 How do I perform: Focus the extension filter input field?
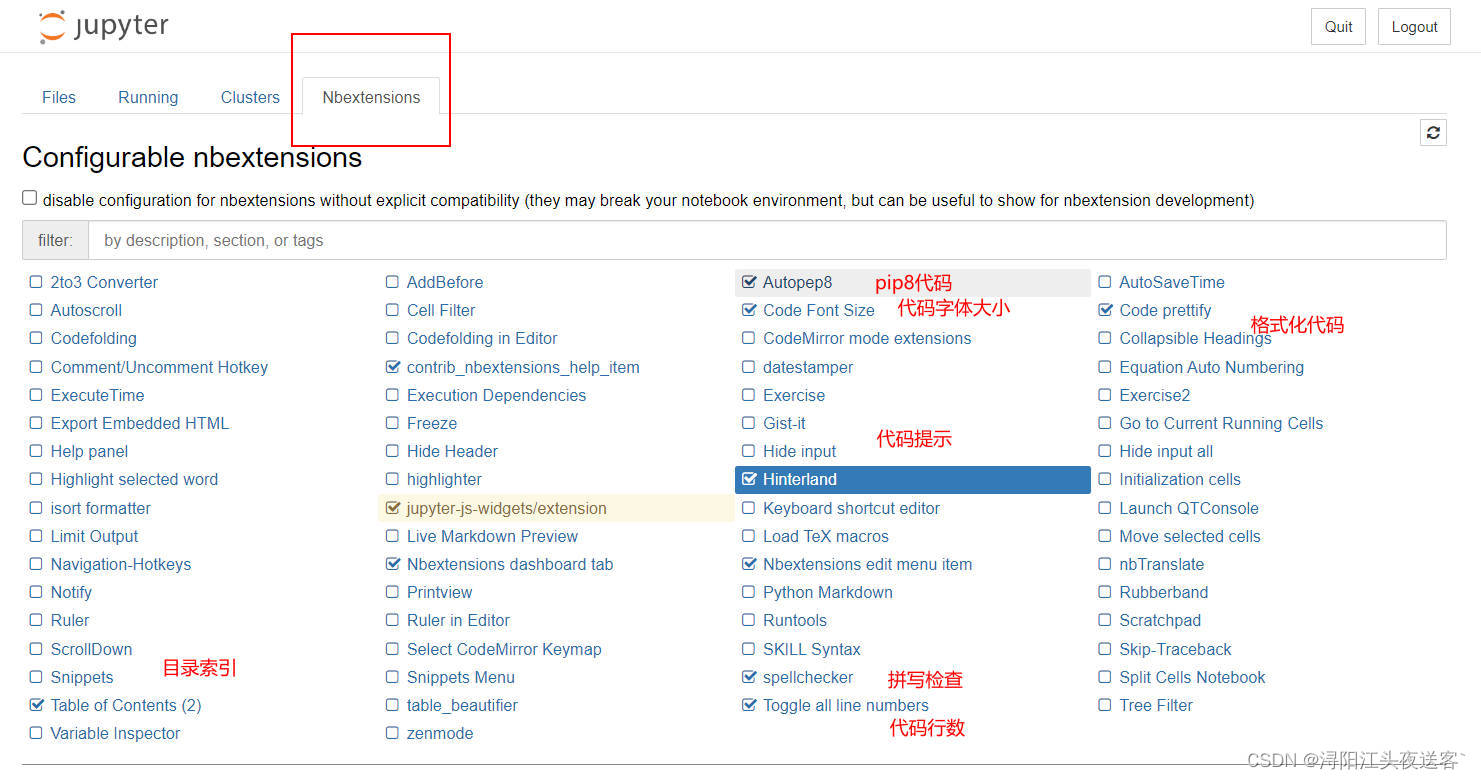coord(767,240)
